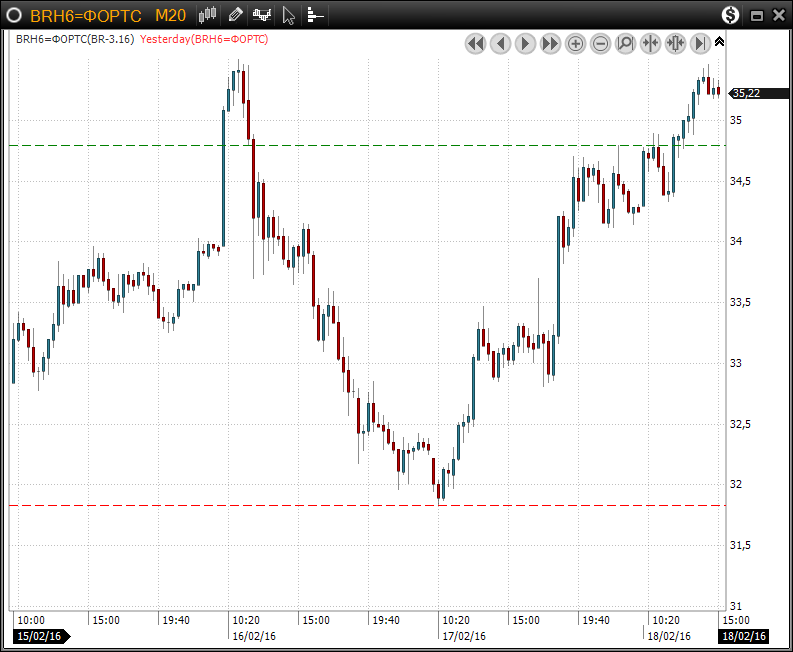Click the dollar sign icon in title bar
Screen dimensions: 793x652
731,15
